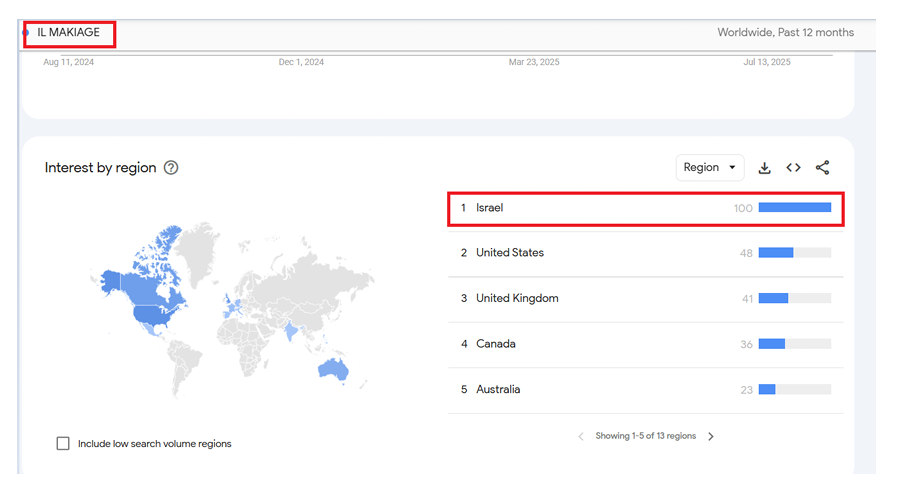
Task: Click the Include low search volume regions label
Action: pyautogui.click(x=155, y=444)
